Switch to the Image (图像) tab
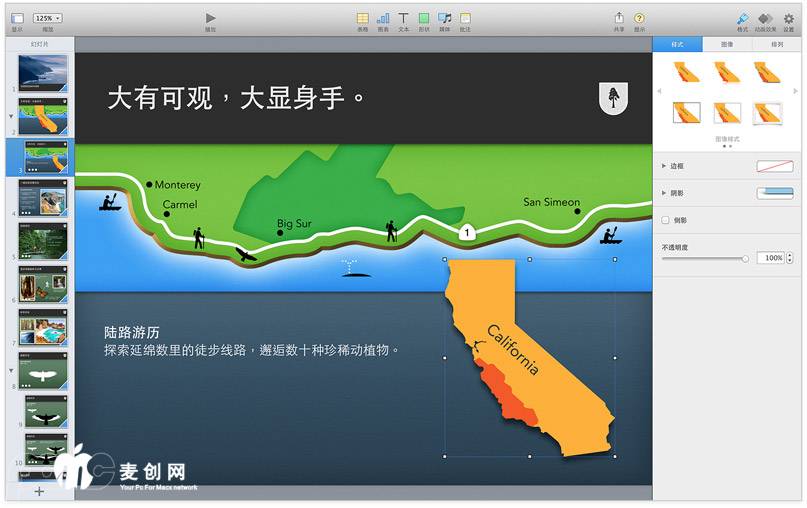This screenshot has width=807, height=508. (729, 45)
